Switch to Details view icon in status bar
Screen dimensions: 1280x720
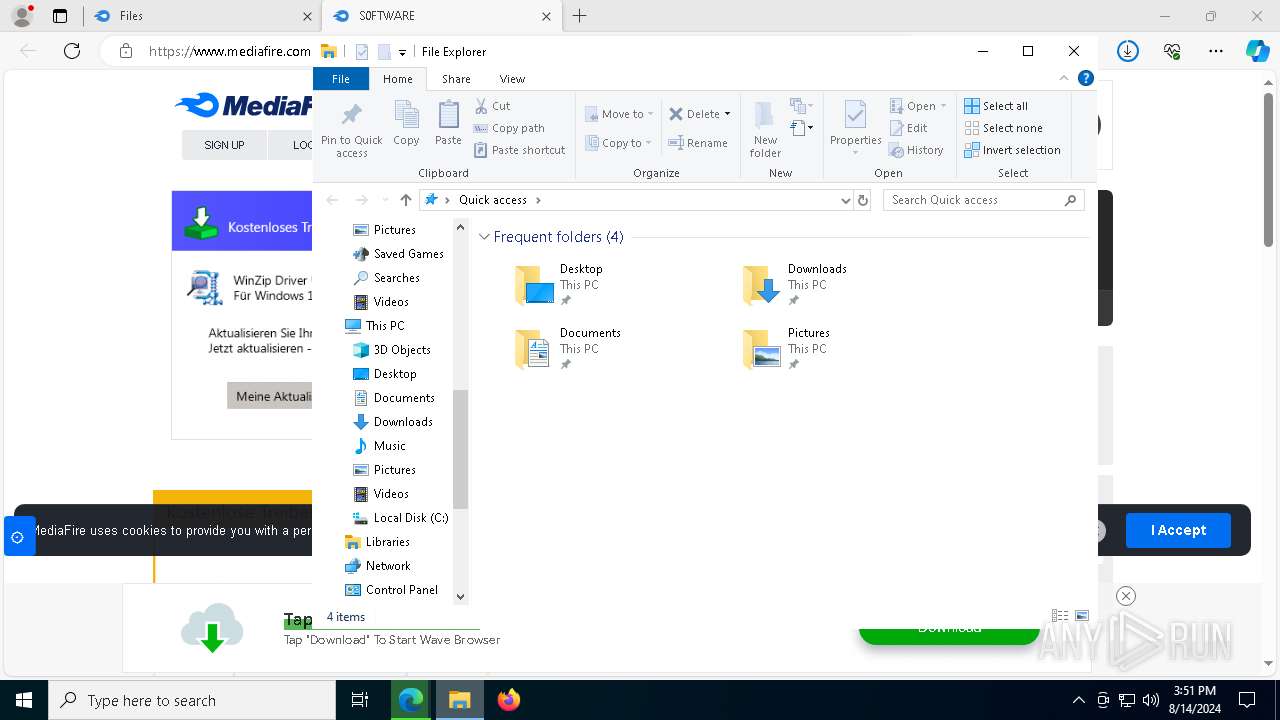1060,616
